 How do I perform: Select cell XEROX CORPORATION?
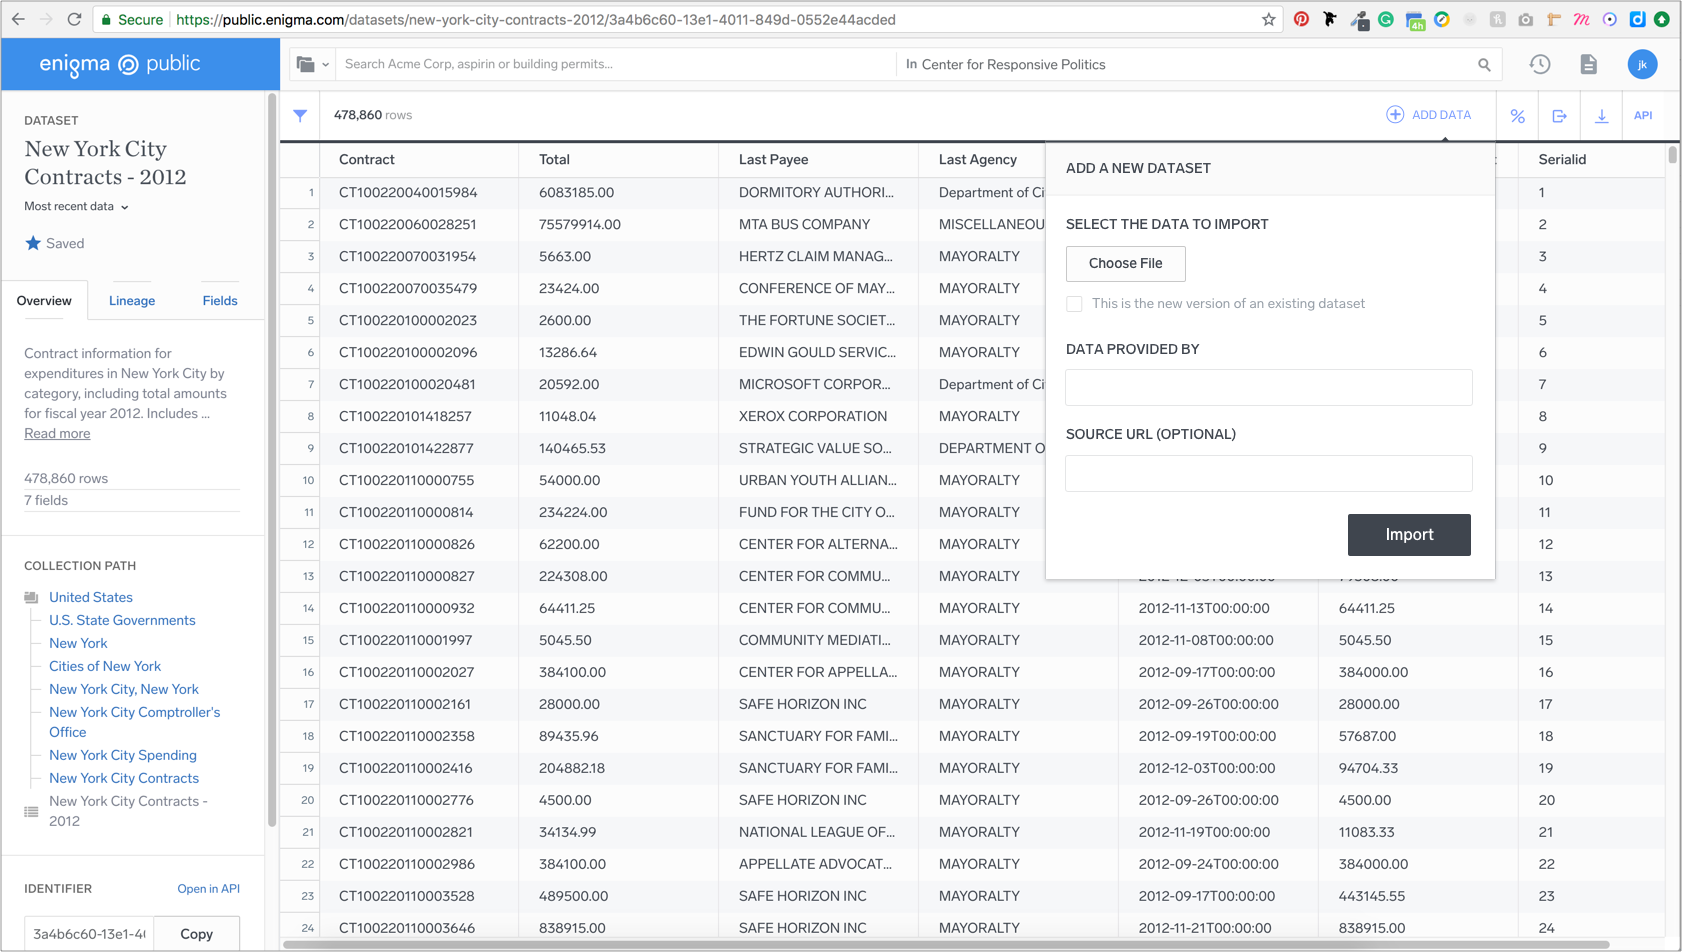[818, 416]
